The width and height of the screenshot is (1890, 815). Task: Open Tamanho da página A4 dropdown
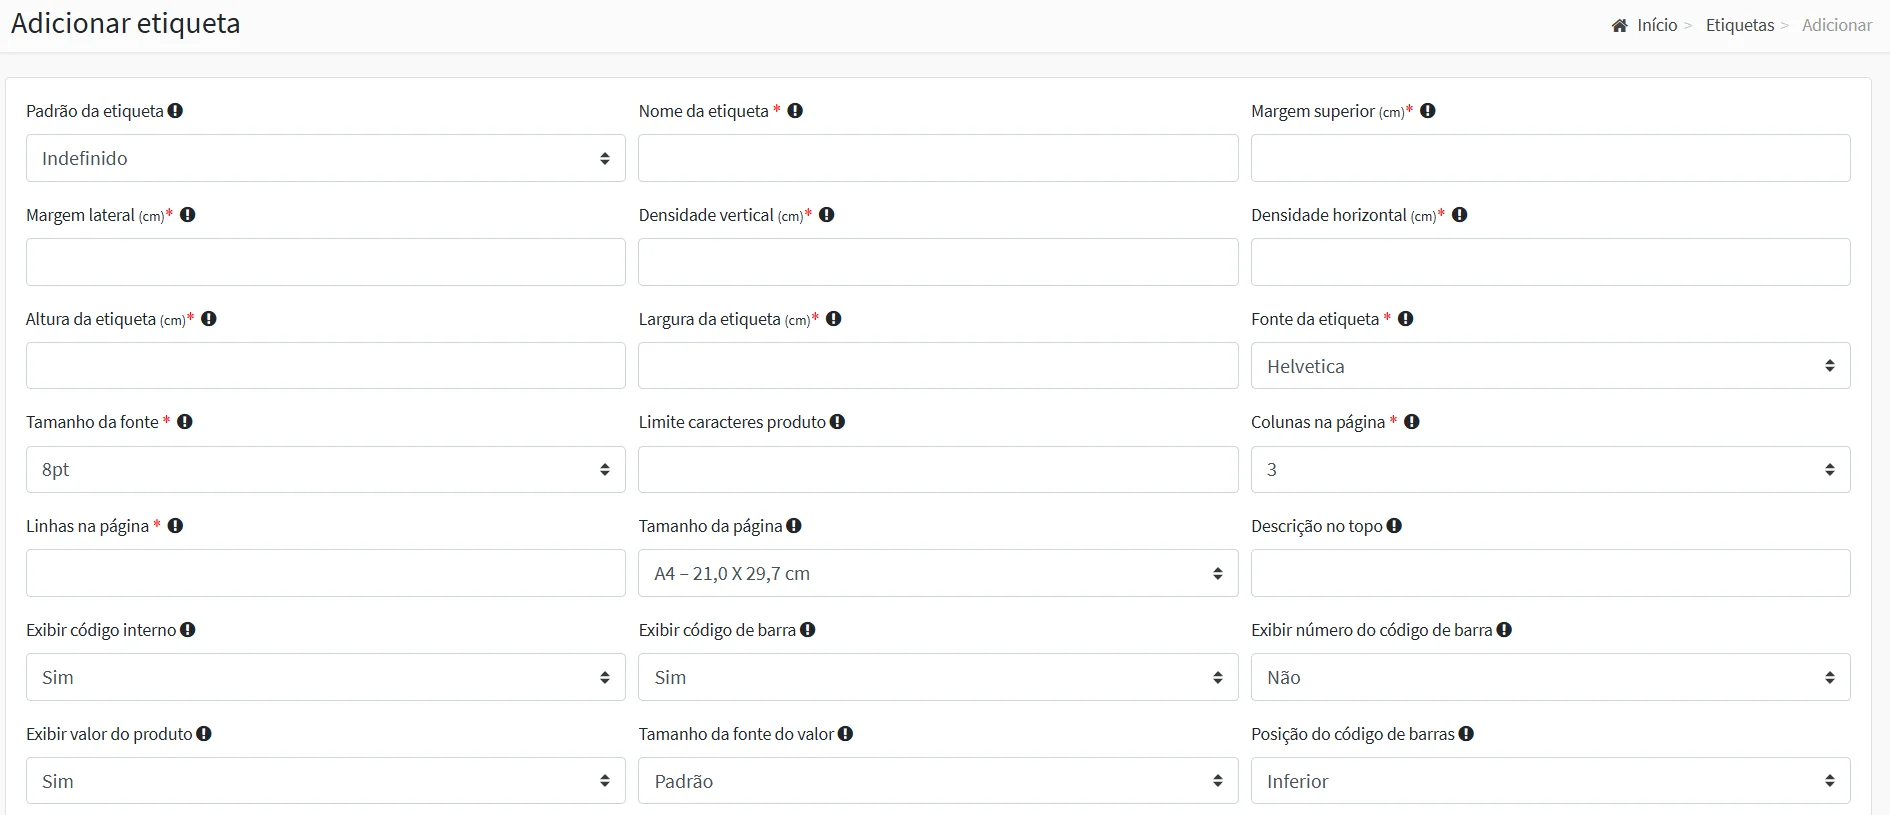[937, 574]
